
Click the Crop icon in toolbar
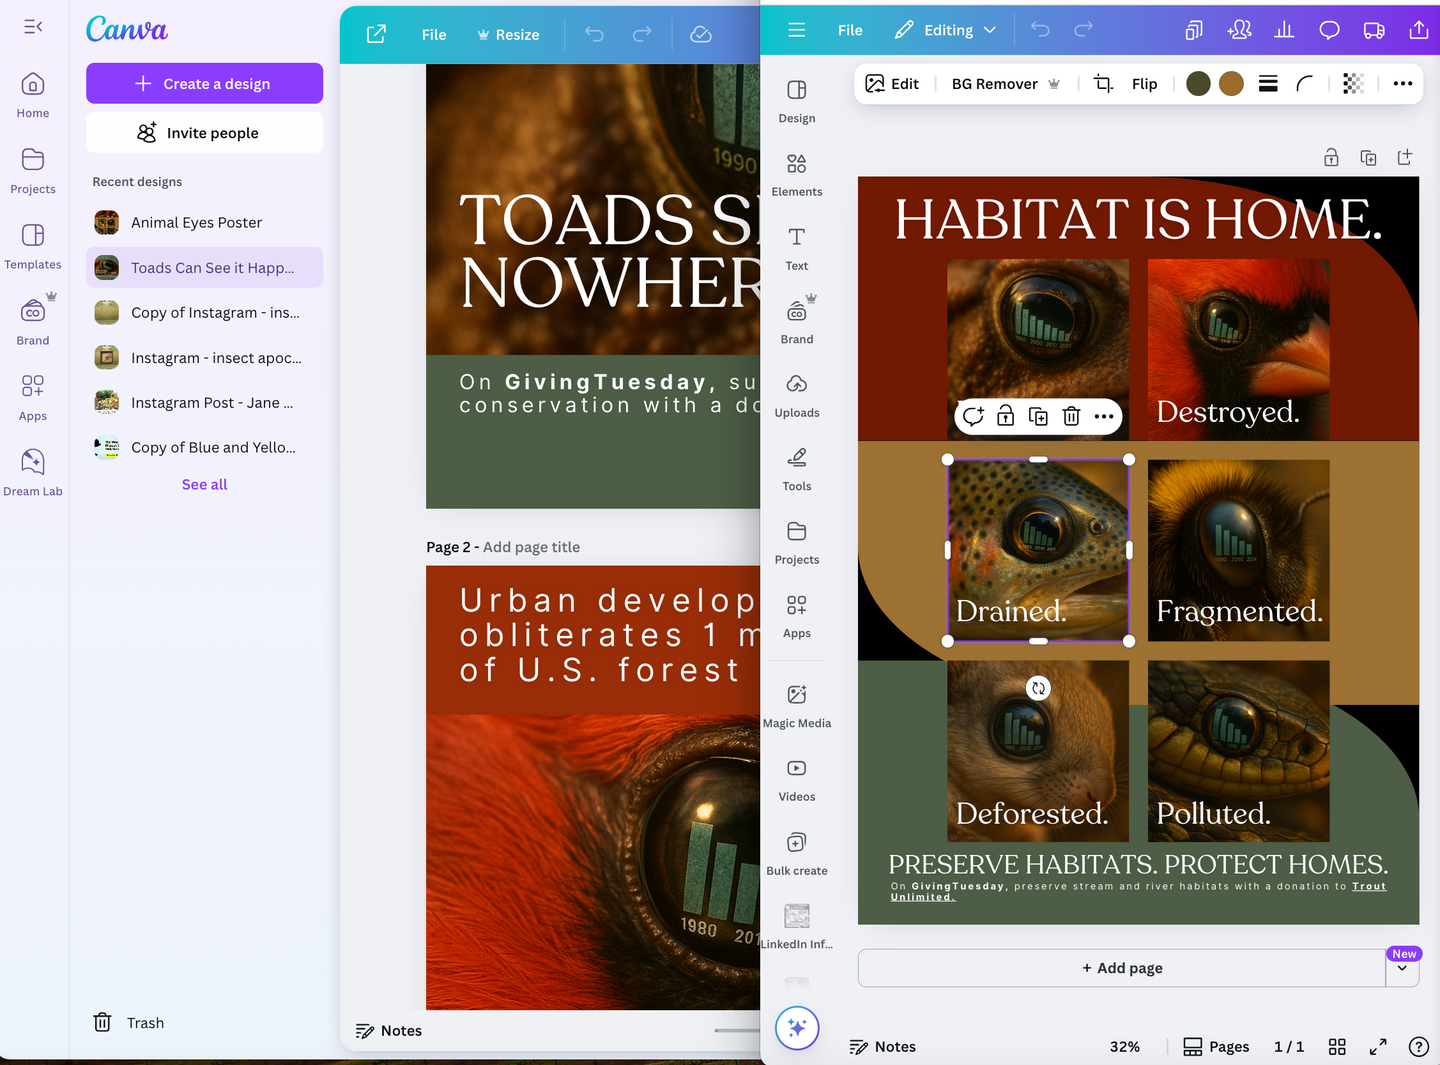(1103, 84)
